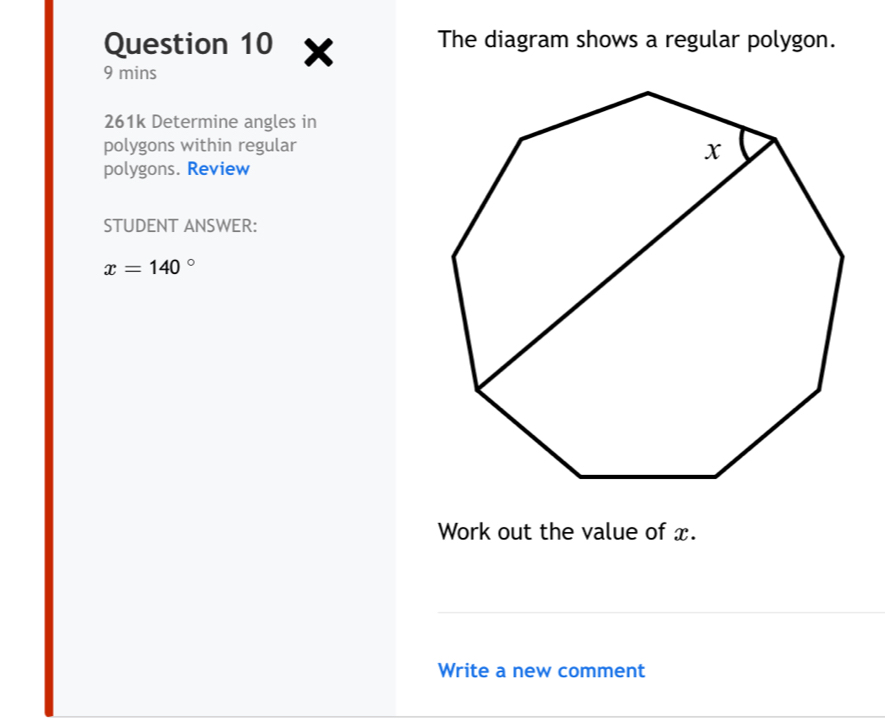
Task: Click the divider line above the comment link
Action: [x=660, y=612]
